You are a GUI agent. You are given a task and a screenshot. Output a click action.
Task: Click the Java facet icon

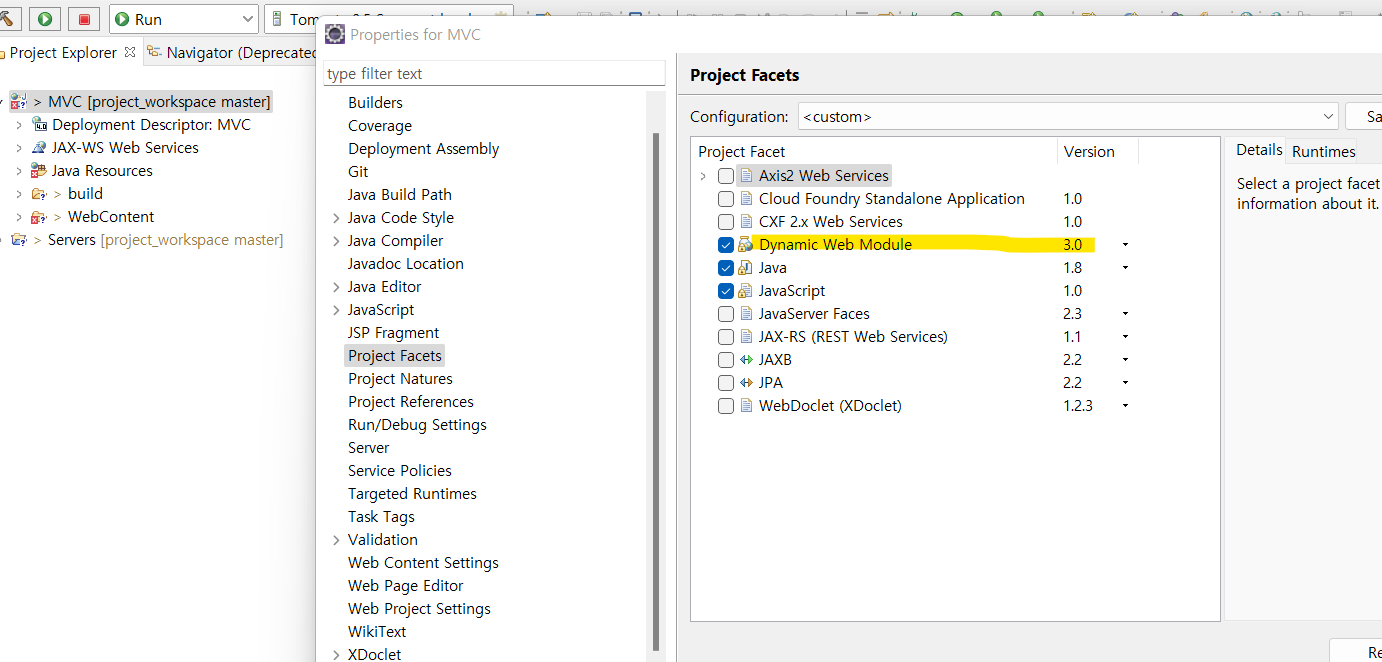746,268
